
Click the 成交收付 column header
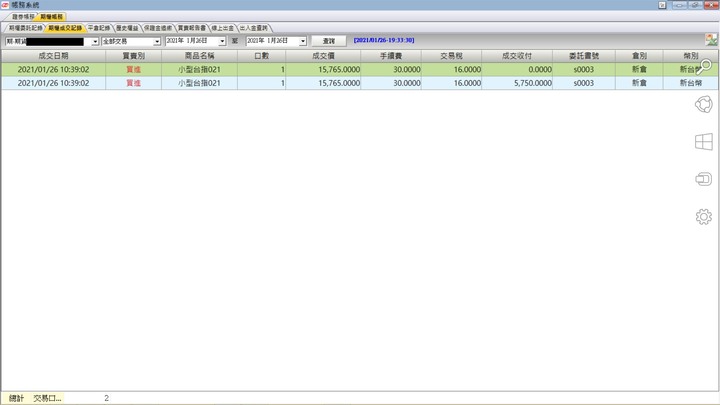(x=517, y=56)
